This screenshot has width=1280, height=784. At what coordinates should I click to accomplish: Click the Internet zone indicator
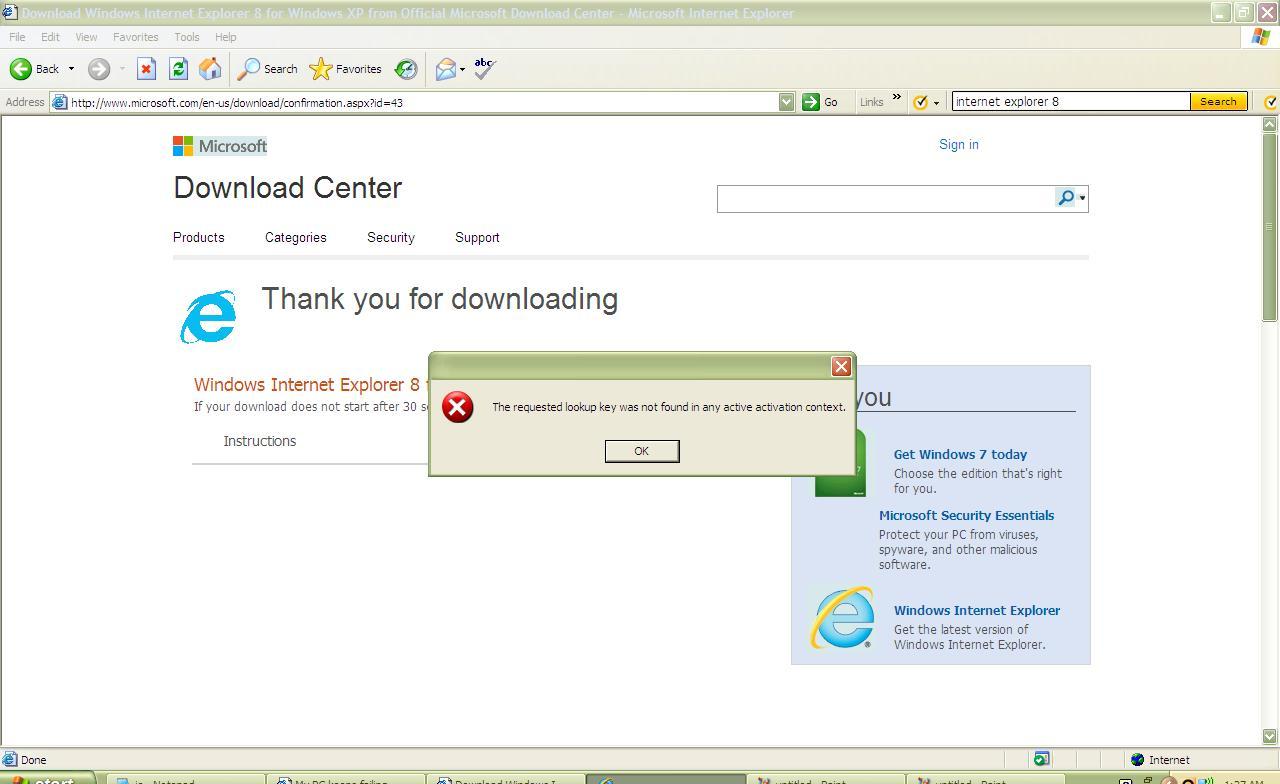coord(1160,760)
